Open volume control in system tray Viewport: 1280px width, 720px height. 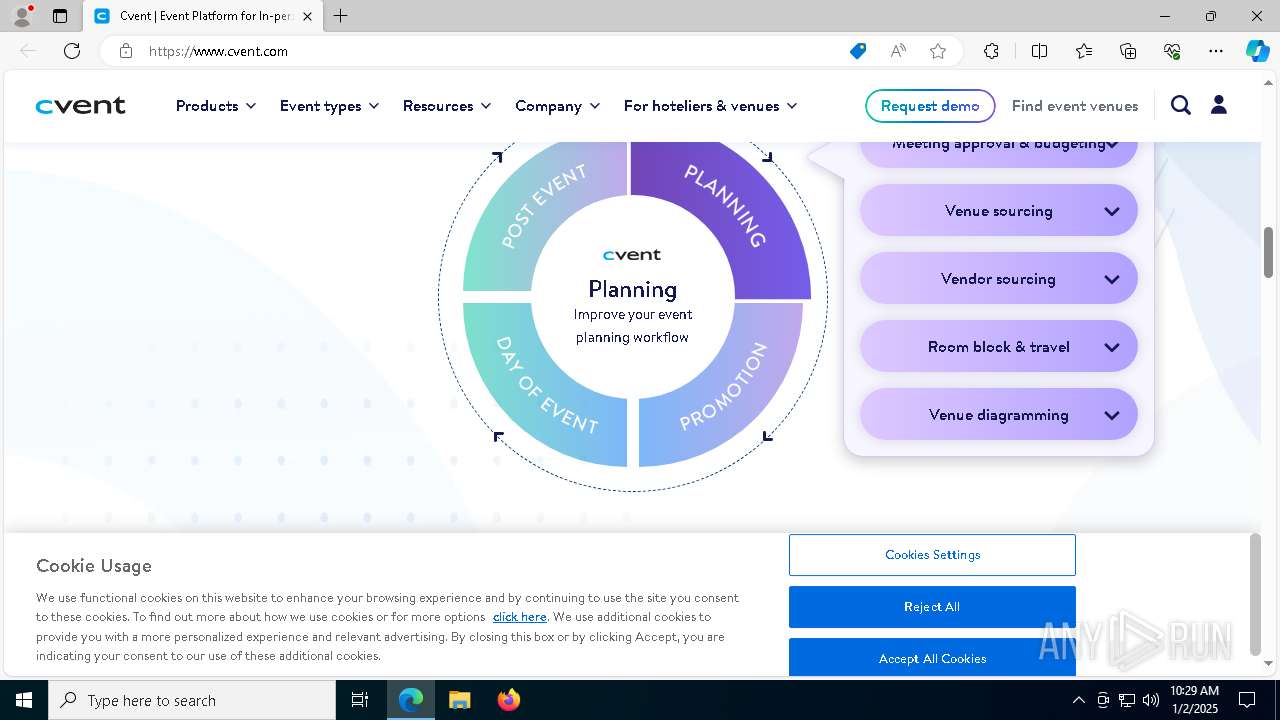coord(1151,700)
